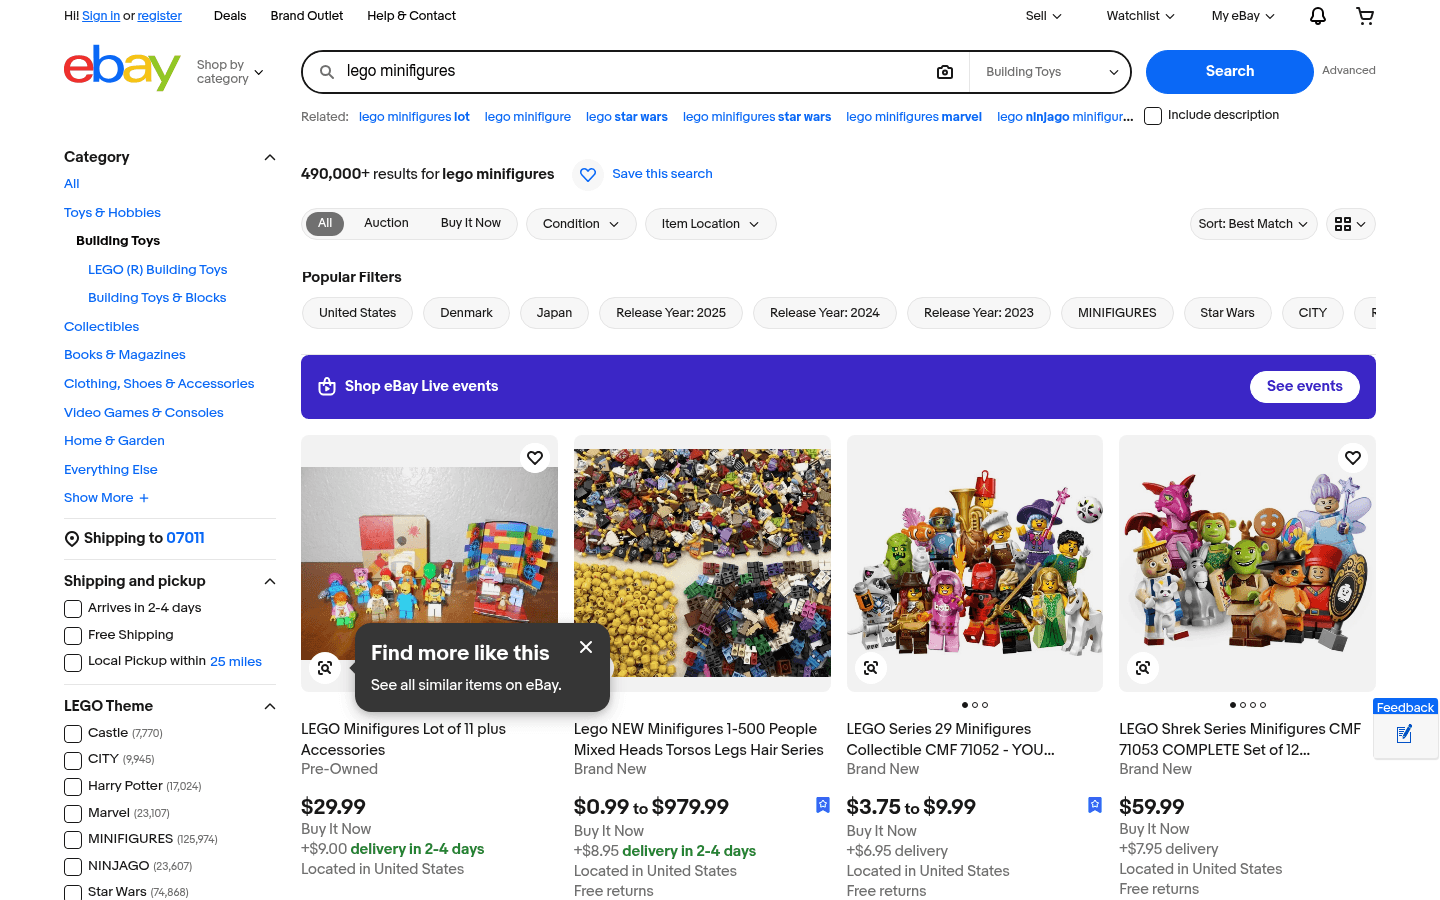Image resolution: width=1440 pixels, height=900 pixels.
Task: Click the eBay logo
Action: coord(122,68)
